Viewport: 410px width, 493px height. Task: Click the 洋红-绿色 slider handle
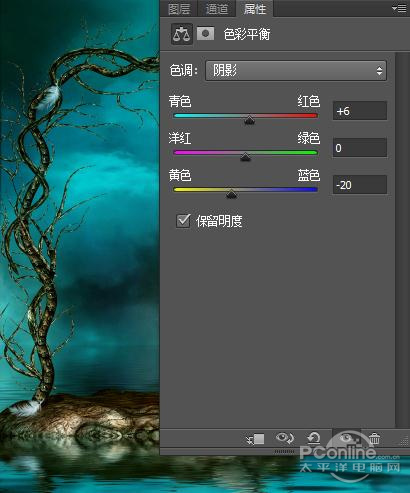click(245, 157)
